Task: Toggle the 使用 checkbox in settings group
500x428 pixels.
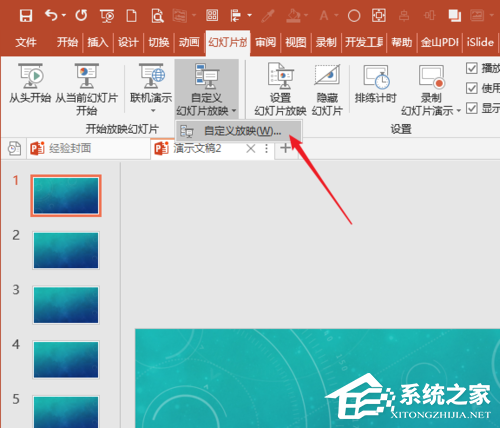Action: [x=472, y=88]
